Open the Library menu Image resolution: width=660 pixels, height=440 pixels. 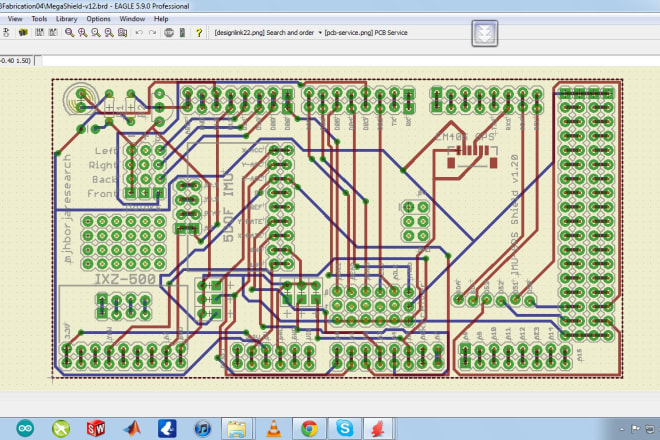pos(67,19)
